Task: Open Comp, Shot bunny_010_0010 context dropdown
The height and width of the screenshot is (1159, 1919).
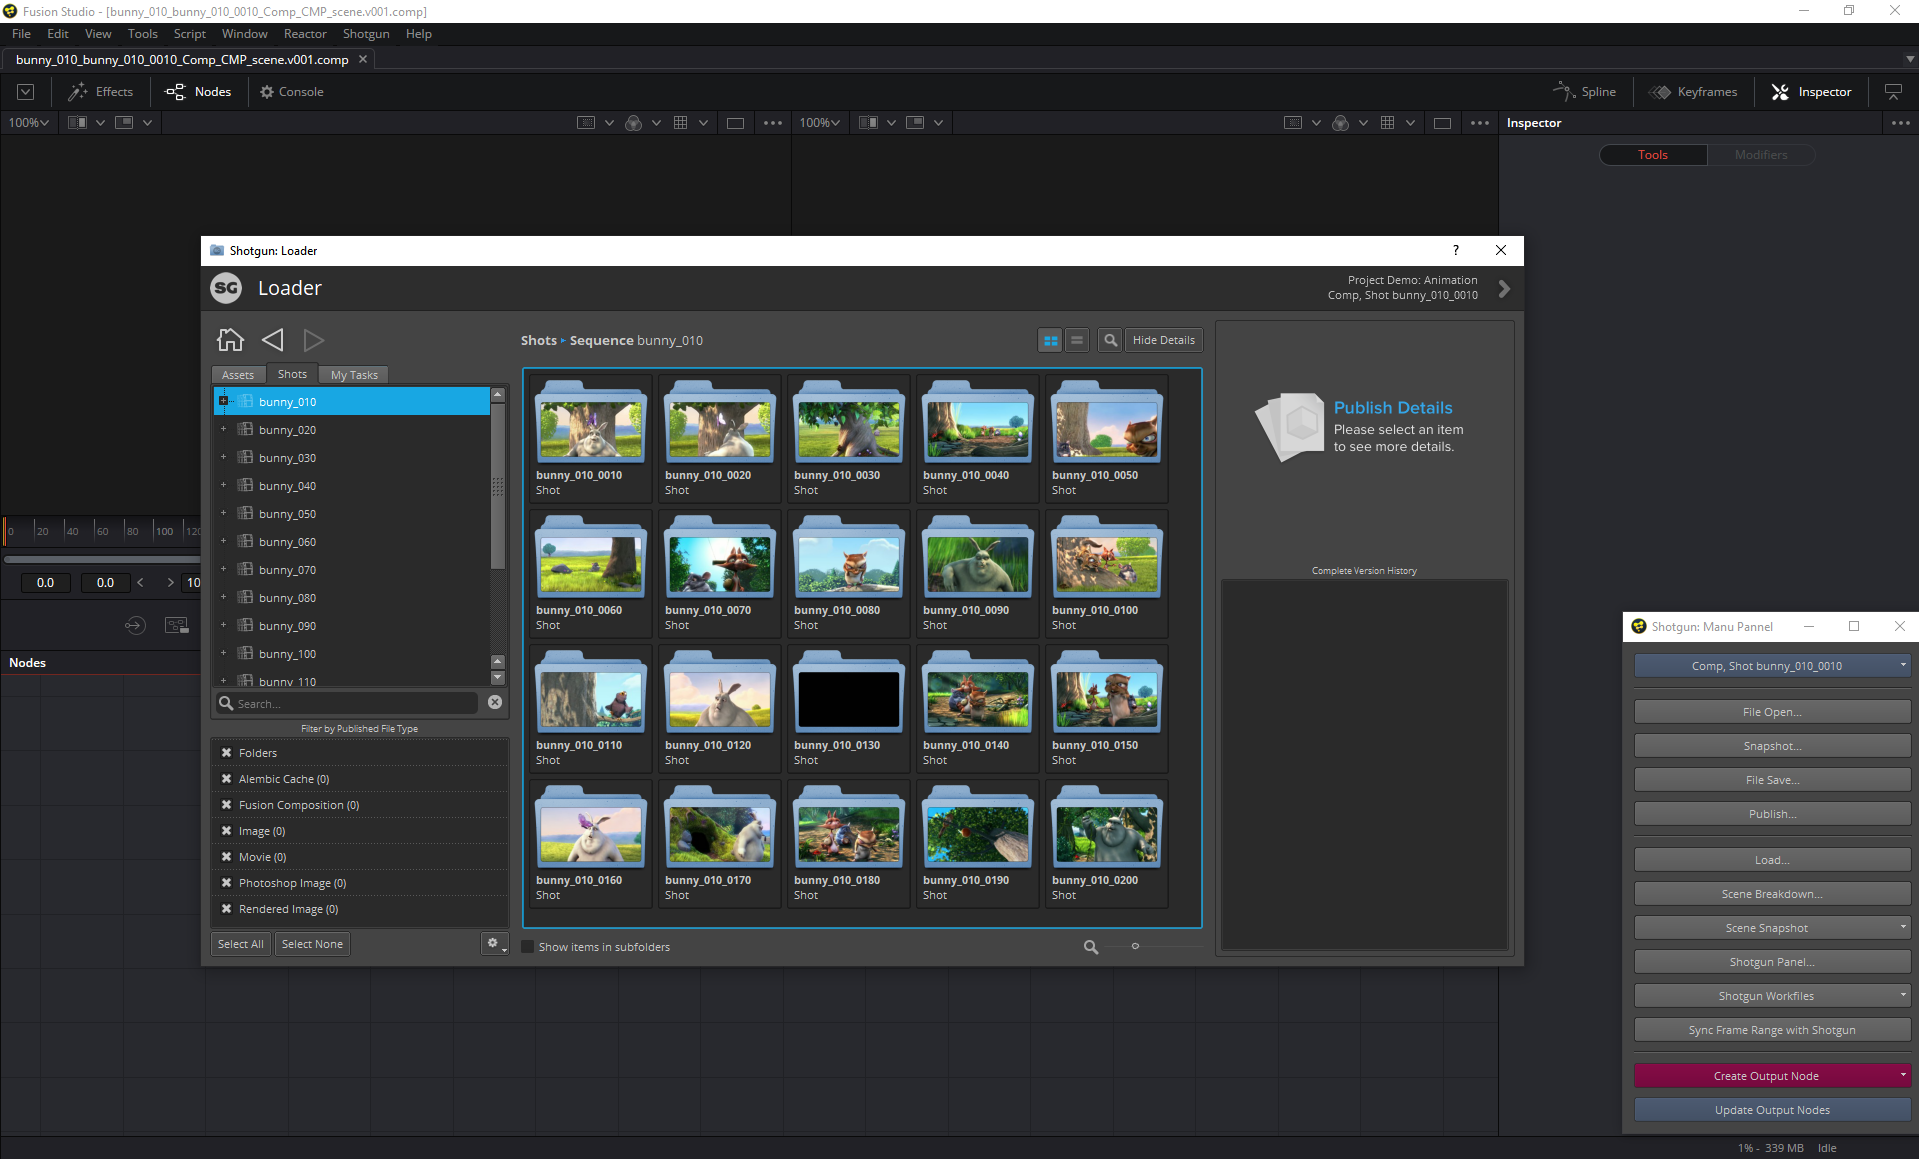Action: coord(1772,666)
